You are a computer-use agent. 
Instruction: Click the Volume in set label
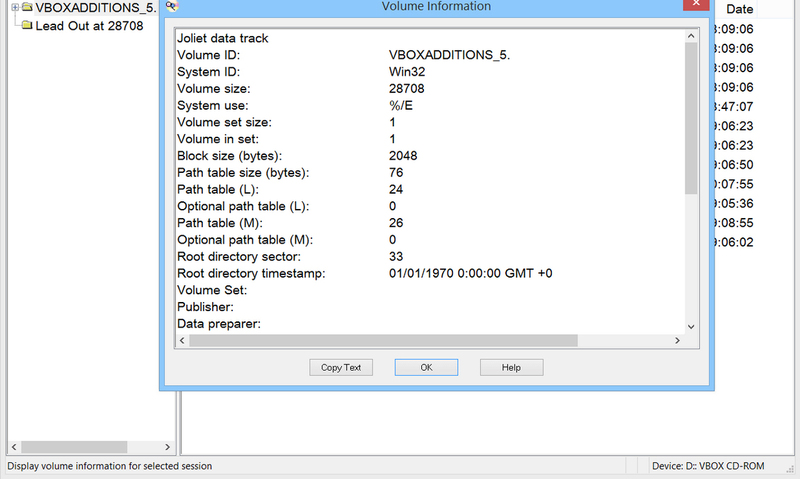coord(218,139)
